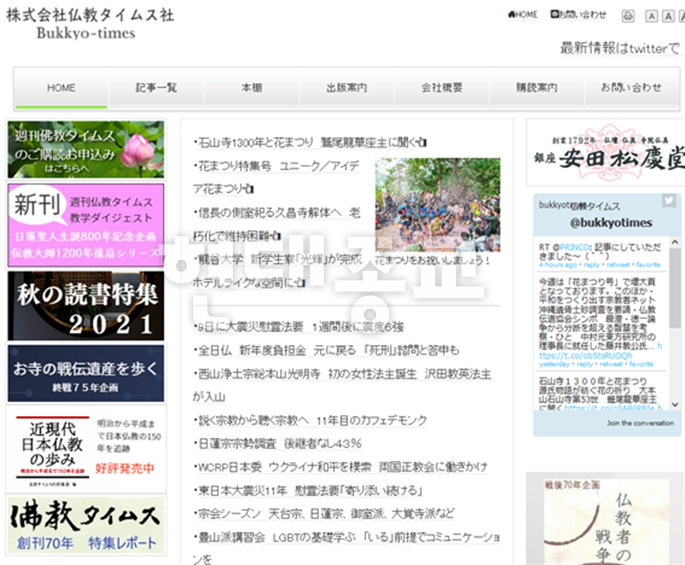This screenshot has width=685, height=565.
Task: Click reply under the 4 hours ago tweet
Action: 591,265
